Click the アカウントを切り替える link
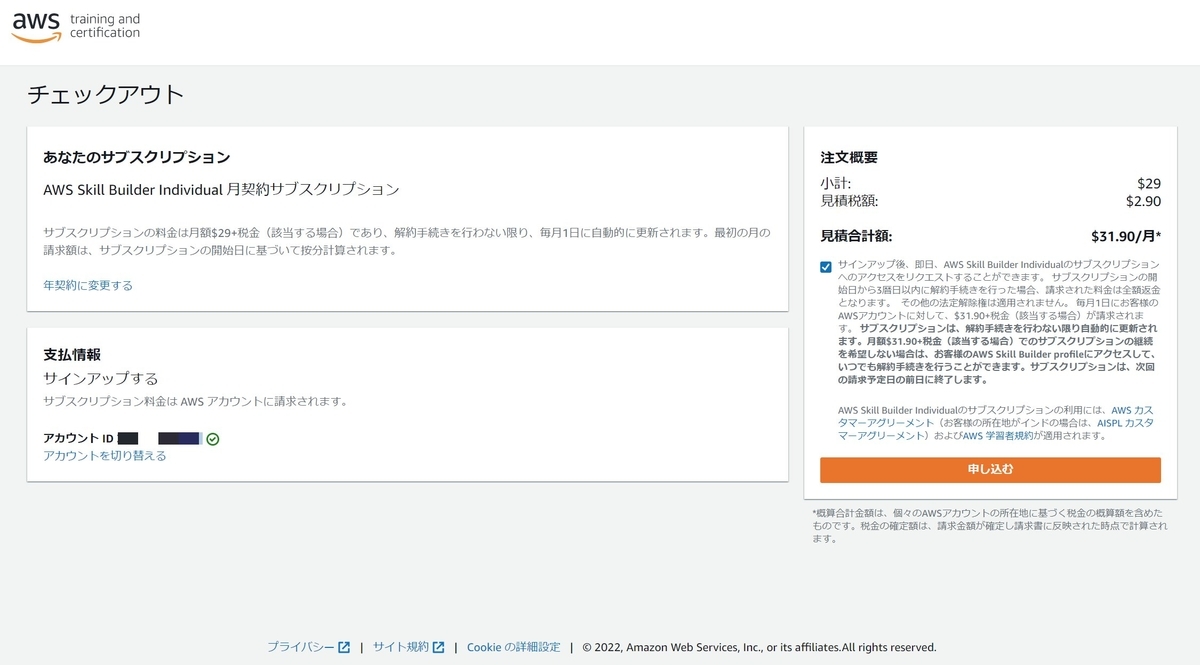The image size is (1200, 665). click(105, 455)
